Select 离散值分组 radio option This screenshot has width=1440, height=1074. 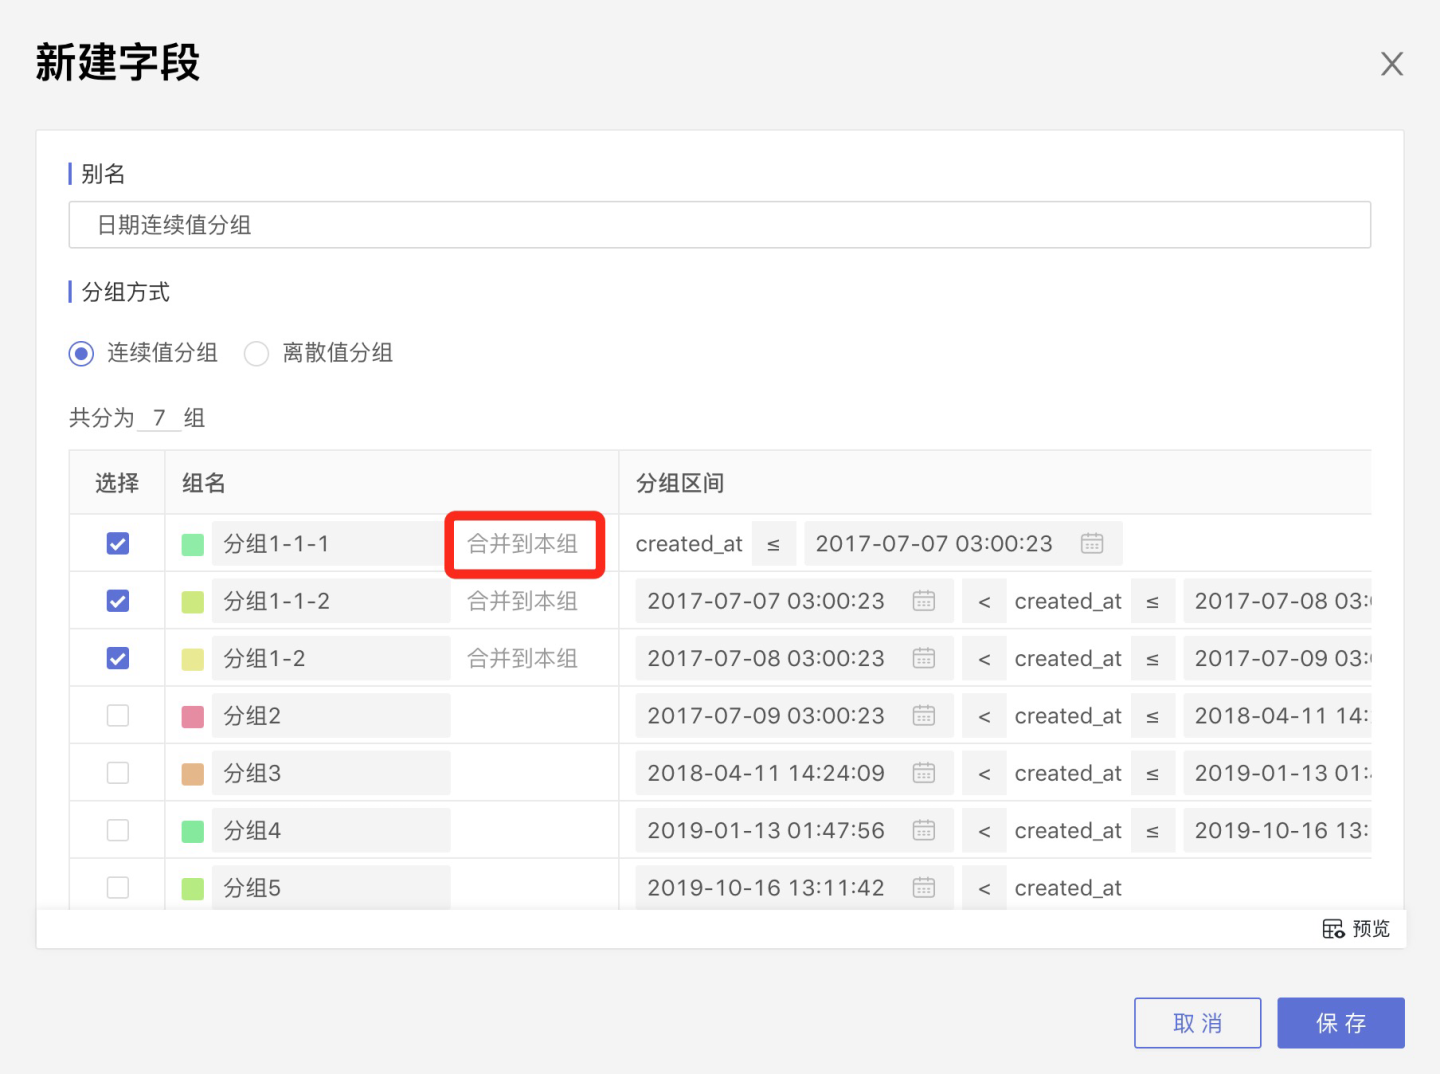pos(257,353)
